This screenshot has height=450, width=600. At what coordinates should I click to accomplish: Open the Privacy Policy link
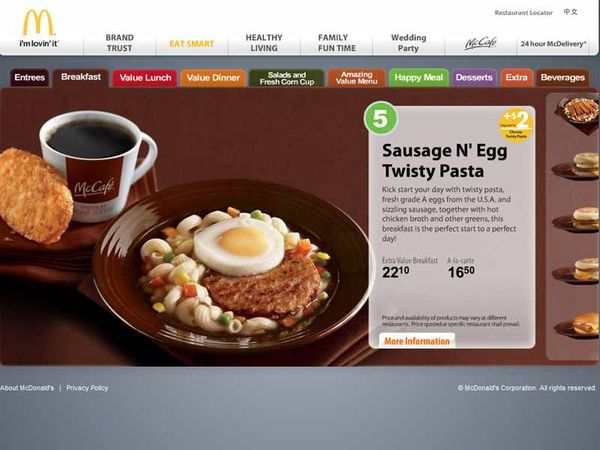87,388
